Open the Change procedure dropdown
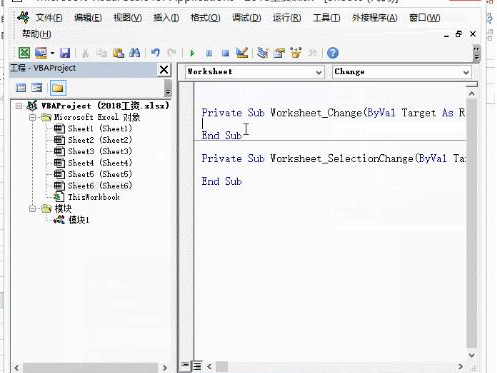 click(466, 72)
